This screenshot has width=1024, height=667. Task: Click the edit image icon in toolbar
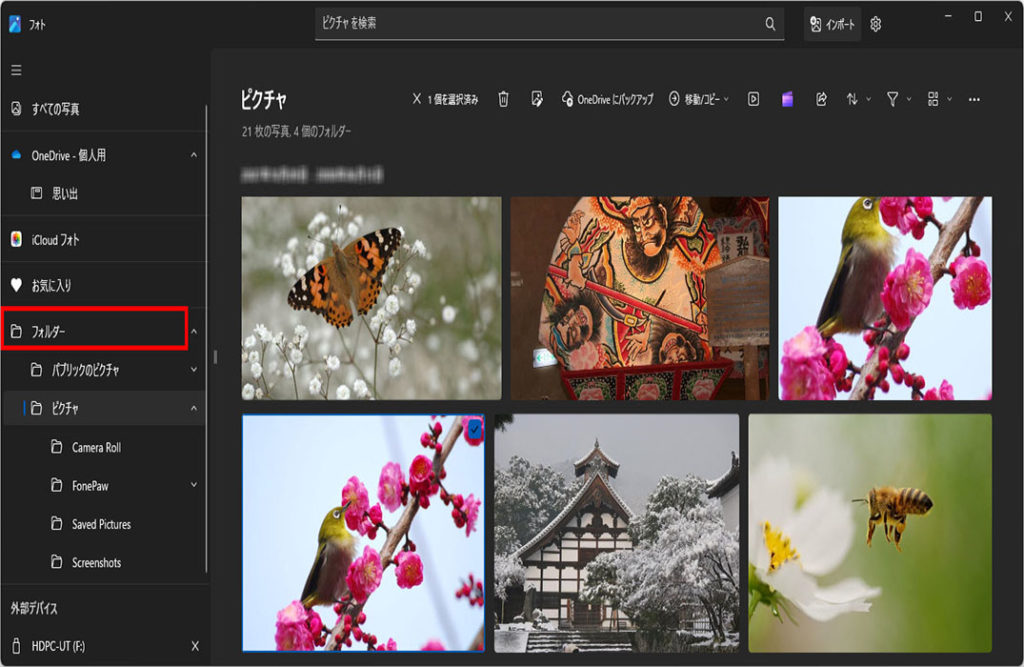537,99
